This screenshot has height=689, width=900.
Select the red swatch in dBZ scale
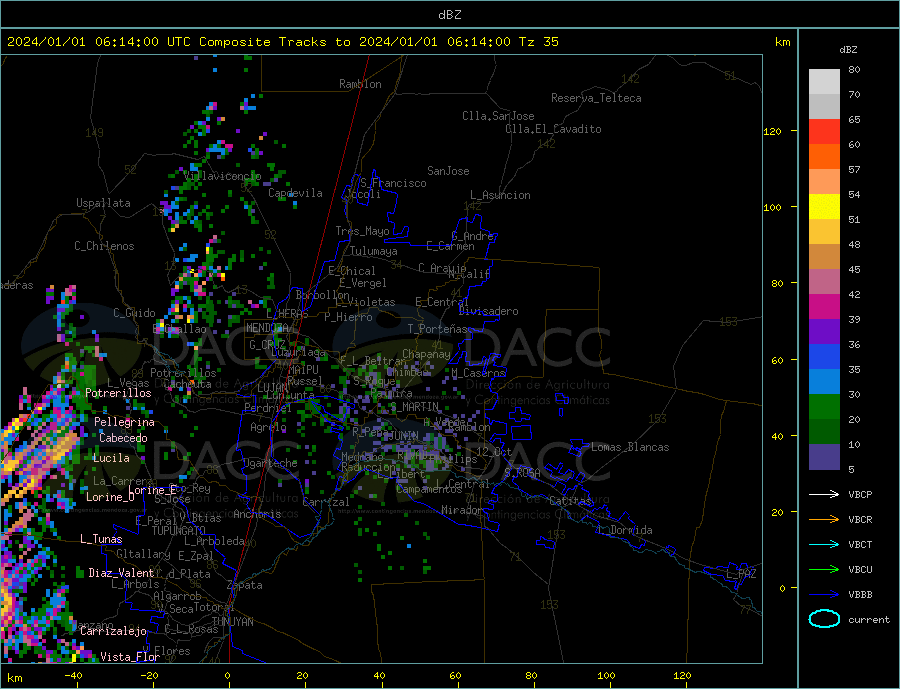click(824, 131)
